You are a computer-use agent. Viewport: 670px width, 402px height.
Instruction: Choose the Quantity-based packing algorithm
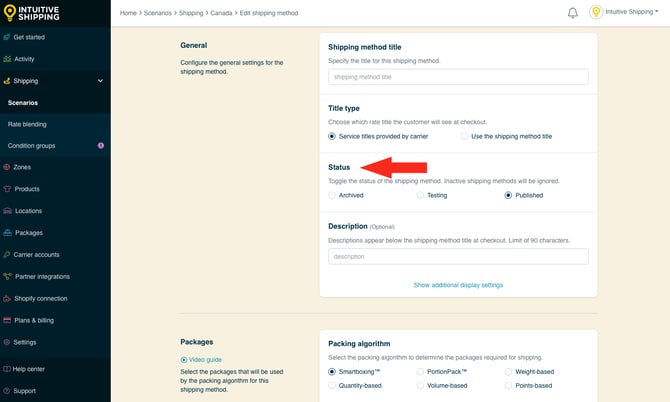332,385
